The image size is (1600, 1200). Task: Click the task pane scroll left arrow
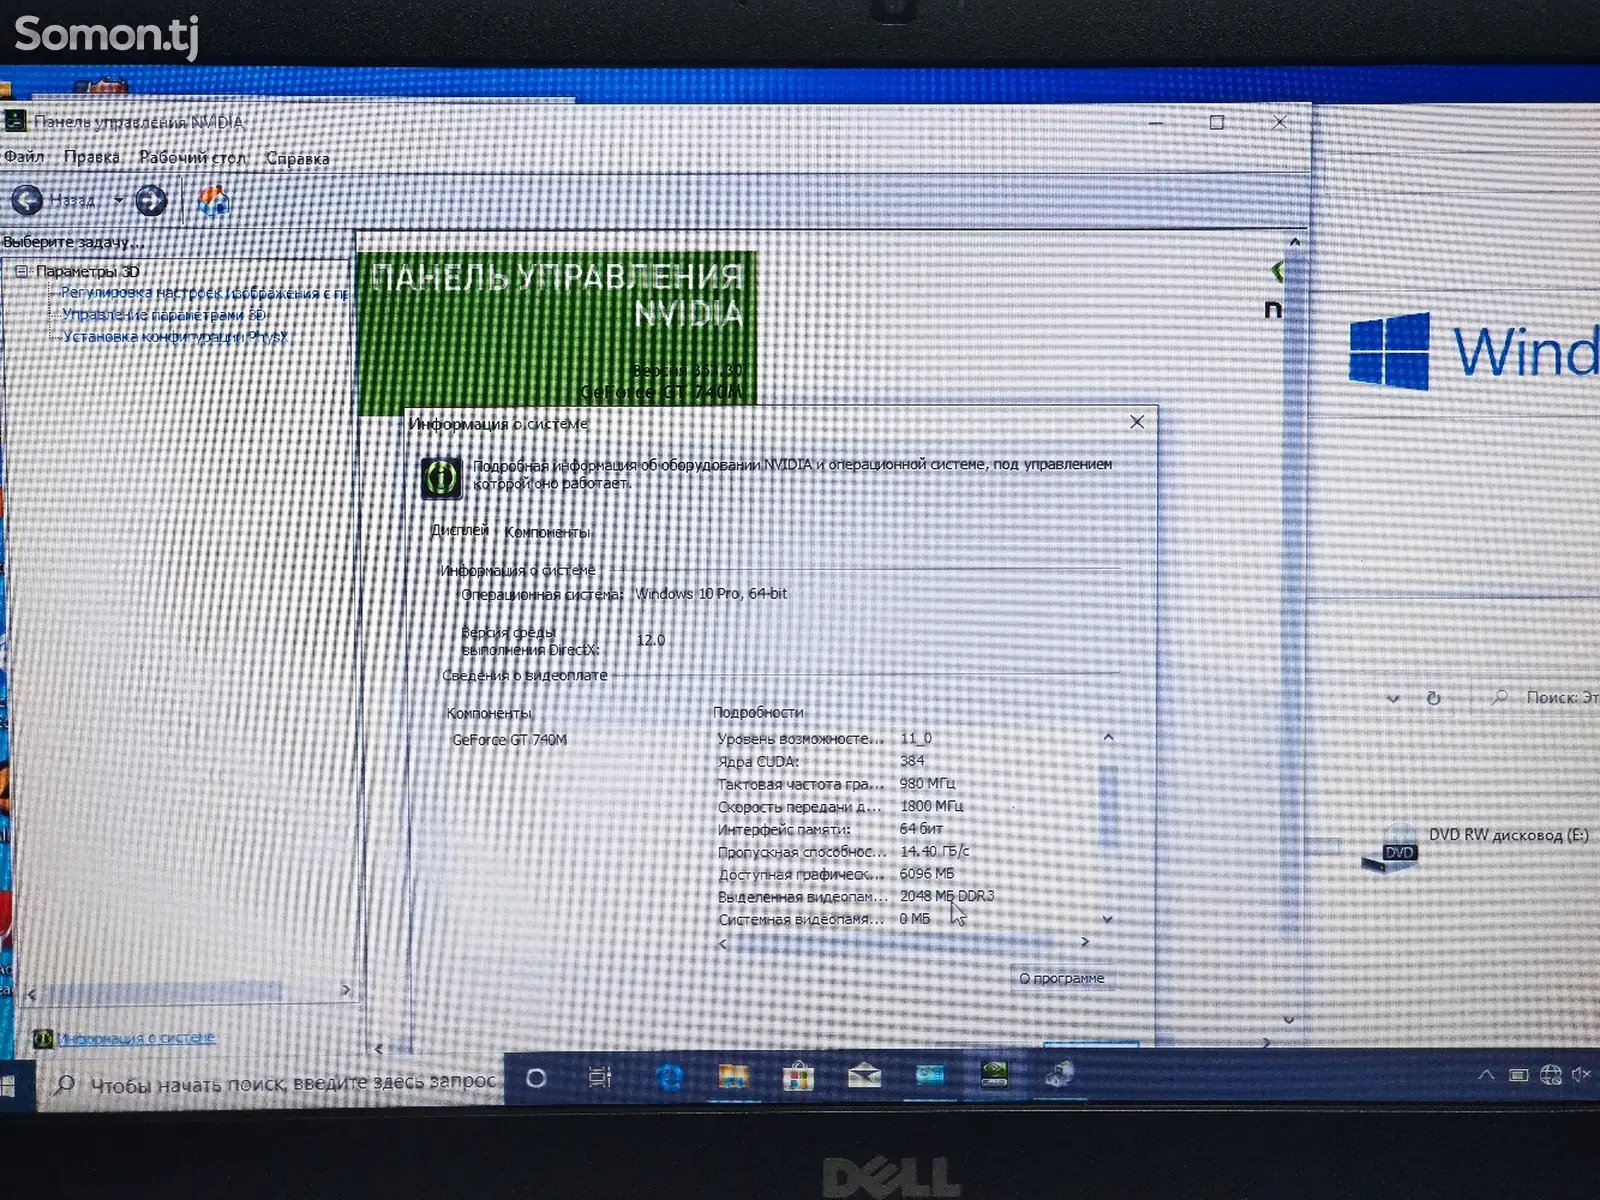31,993
